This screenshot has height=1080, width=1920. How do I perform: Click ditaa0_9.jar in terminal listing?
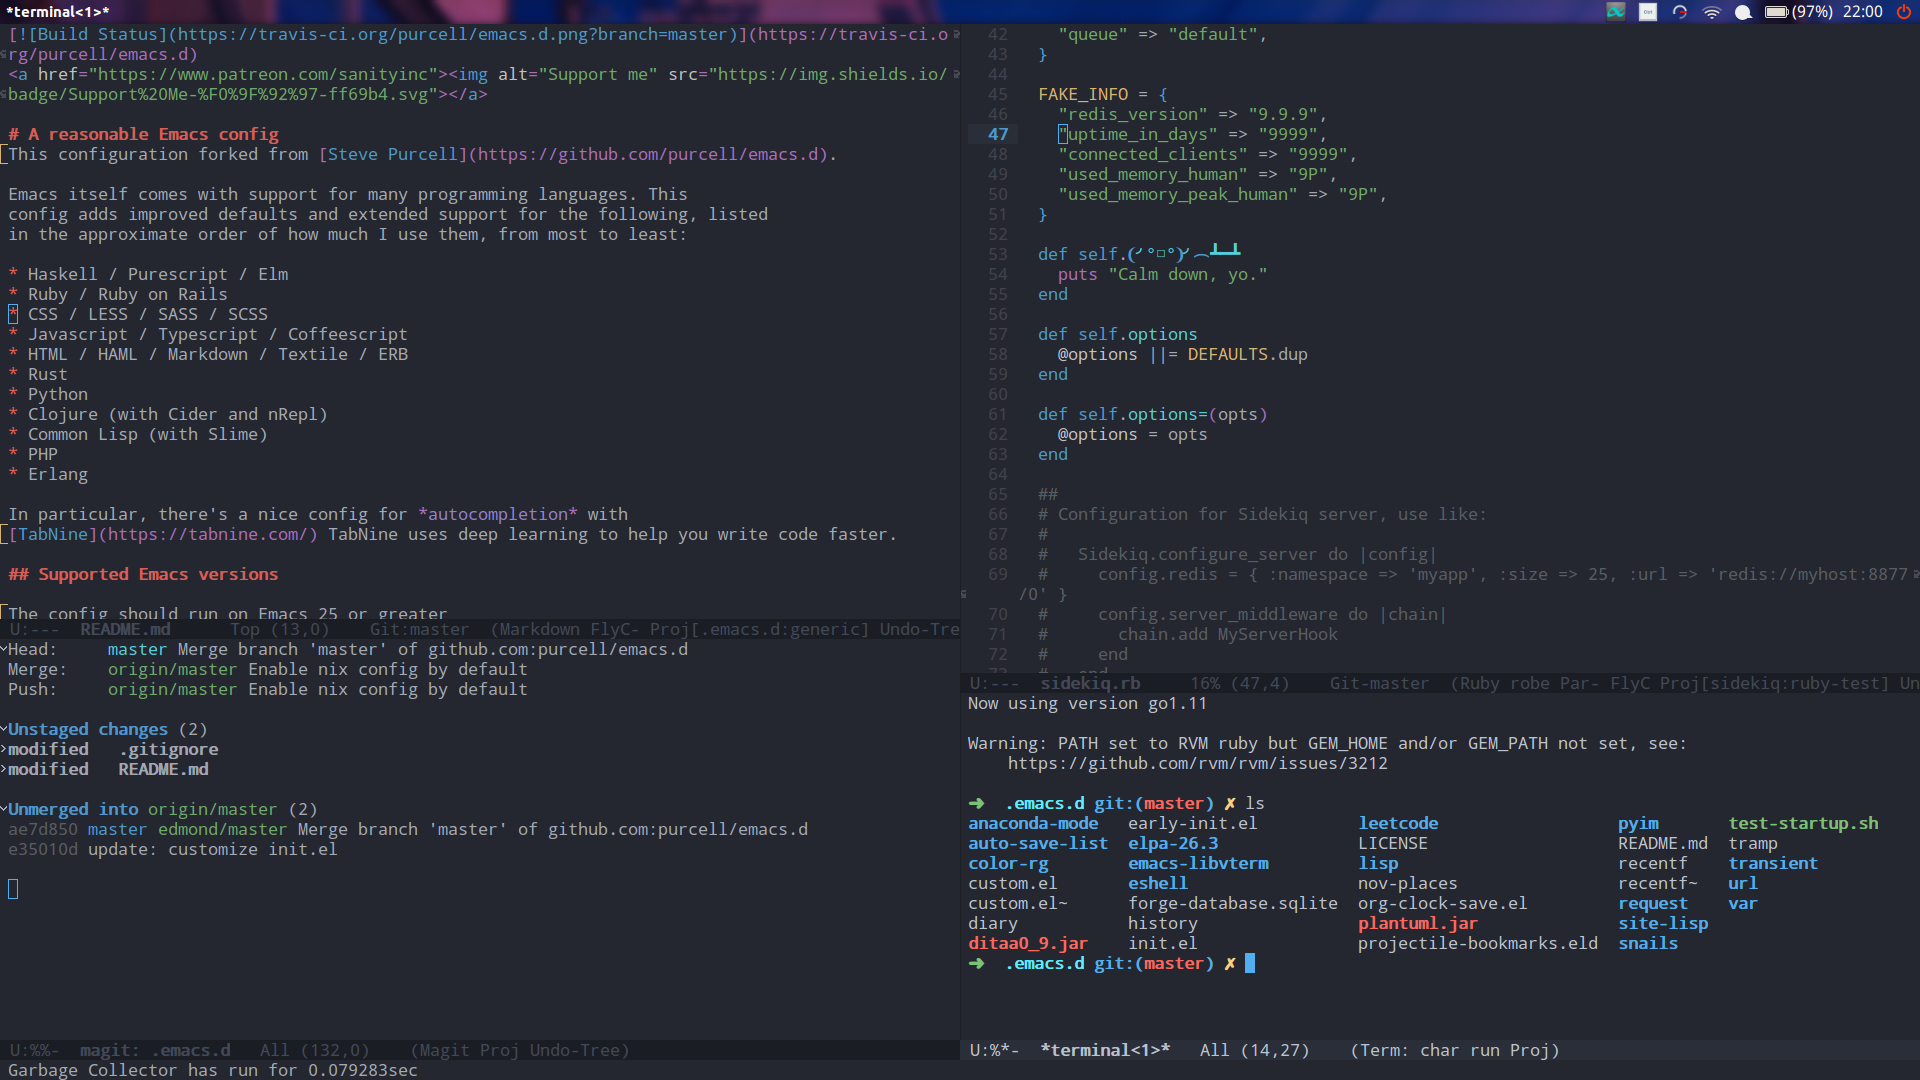[1028, 943]
